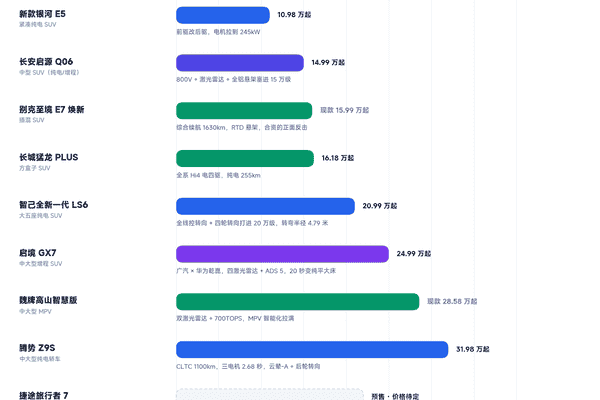Select the purple 长安启源 Q06 bar
The width and height of the screenshot is (600, 400).
pos(240,63)
